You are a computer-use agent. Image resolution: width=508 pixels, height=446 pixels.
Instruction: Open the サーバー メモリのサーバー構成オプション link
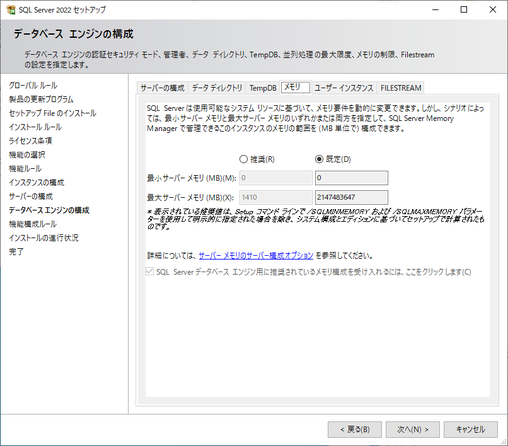point(256,256)
